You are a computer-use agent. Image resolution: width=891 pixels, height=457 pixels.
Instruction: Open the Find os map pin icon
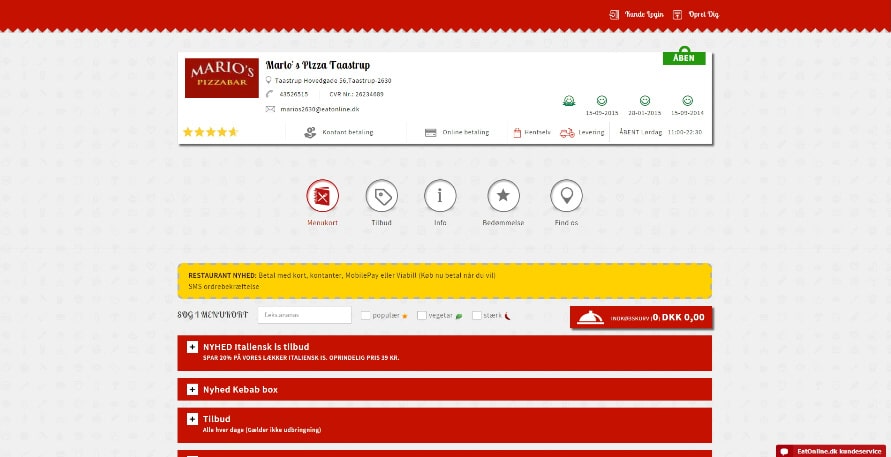point(566,196)
